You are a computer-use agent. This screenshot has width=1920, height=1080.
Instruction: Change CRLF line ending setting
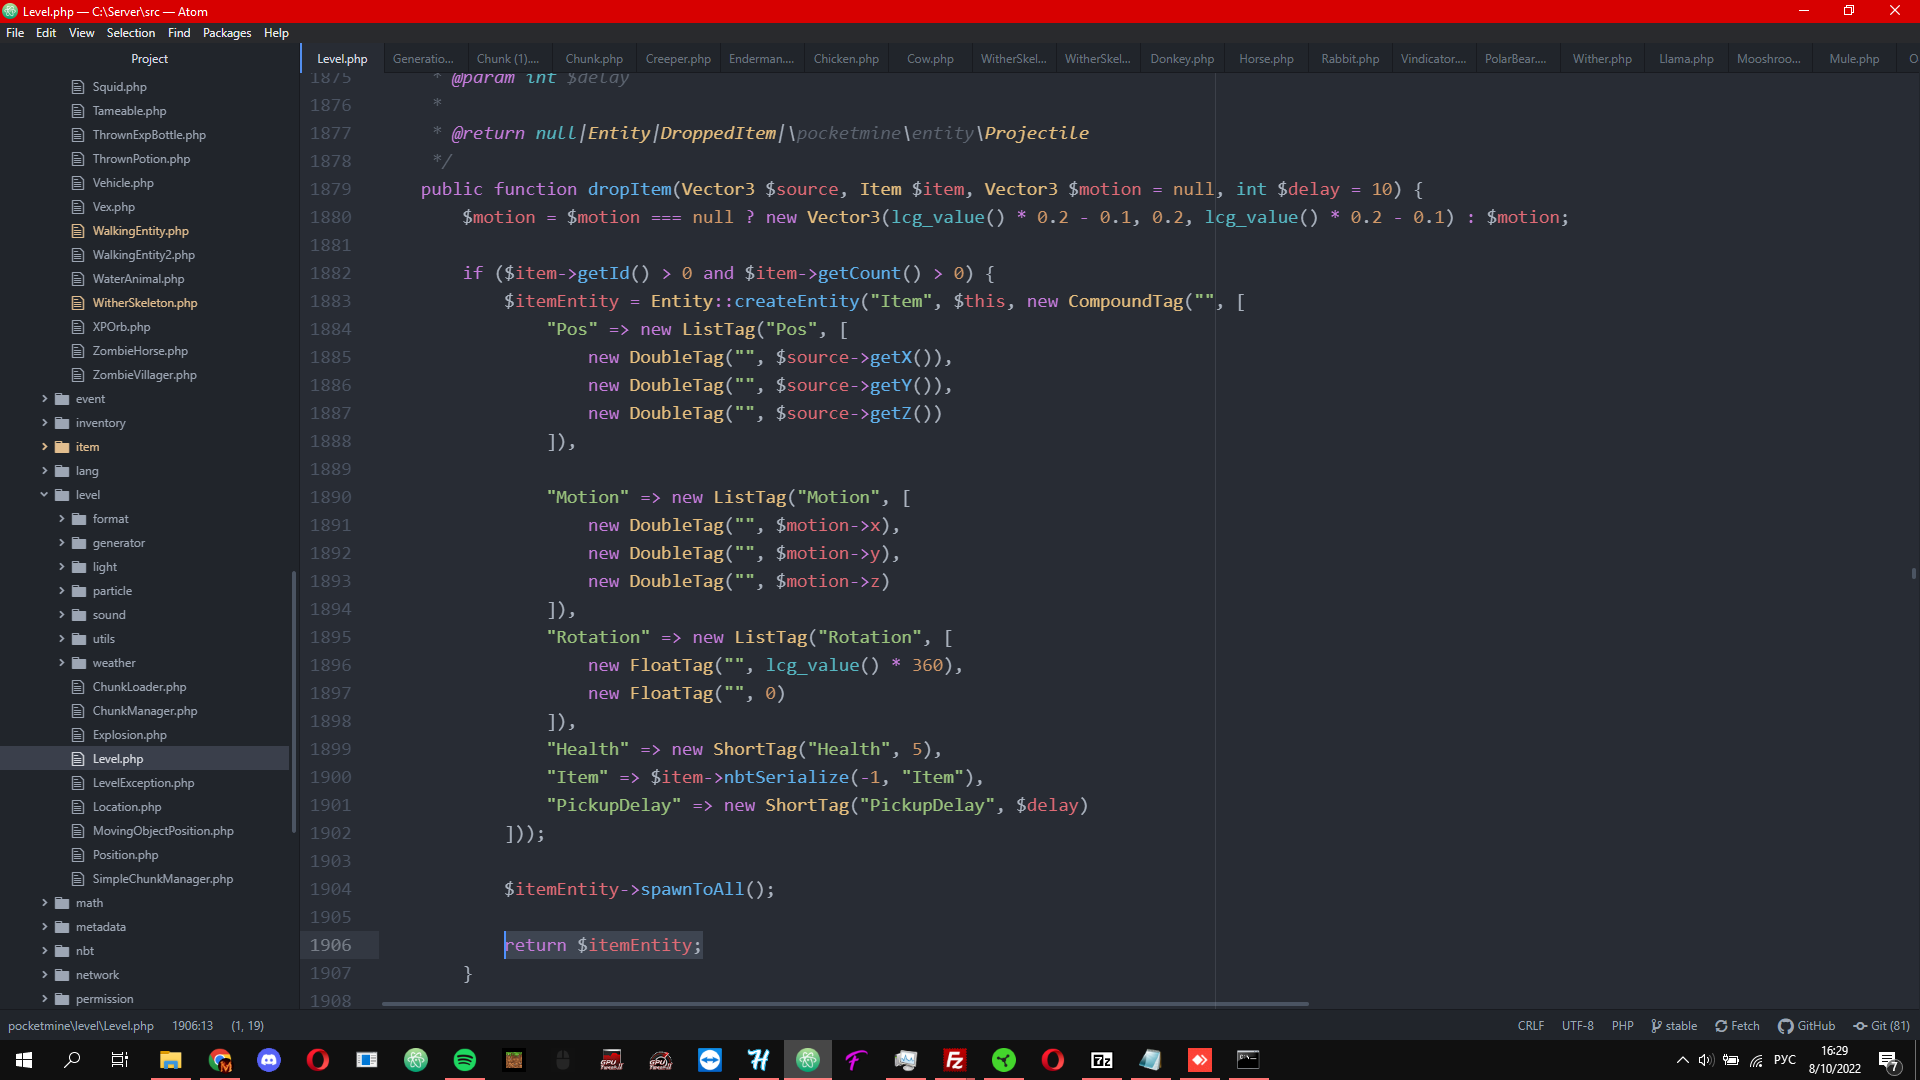(x=1530, y=1026)
